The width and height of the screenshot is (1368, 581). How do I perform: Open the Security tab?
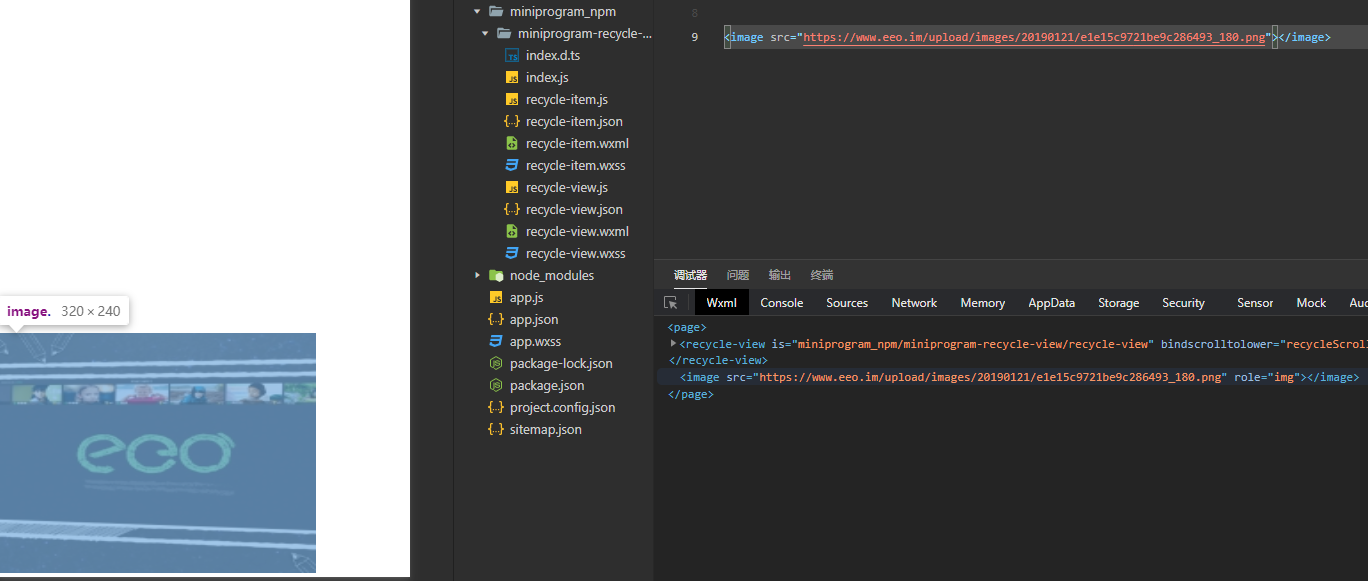(x=1184, y=303)
